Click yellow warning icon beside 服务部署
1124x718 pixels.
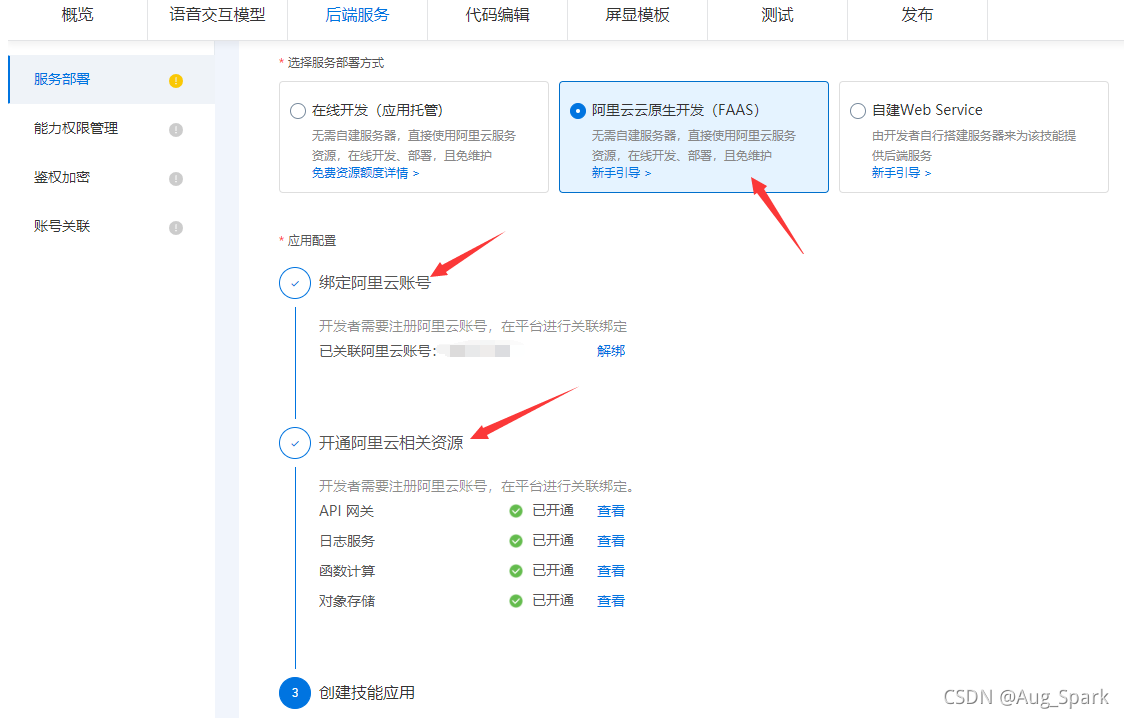tap(176, 81)
